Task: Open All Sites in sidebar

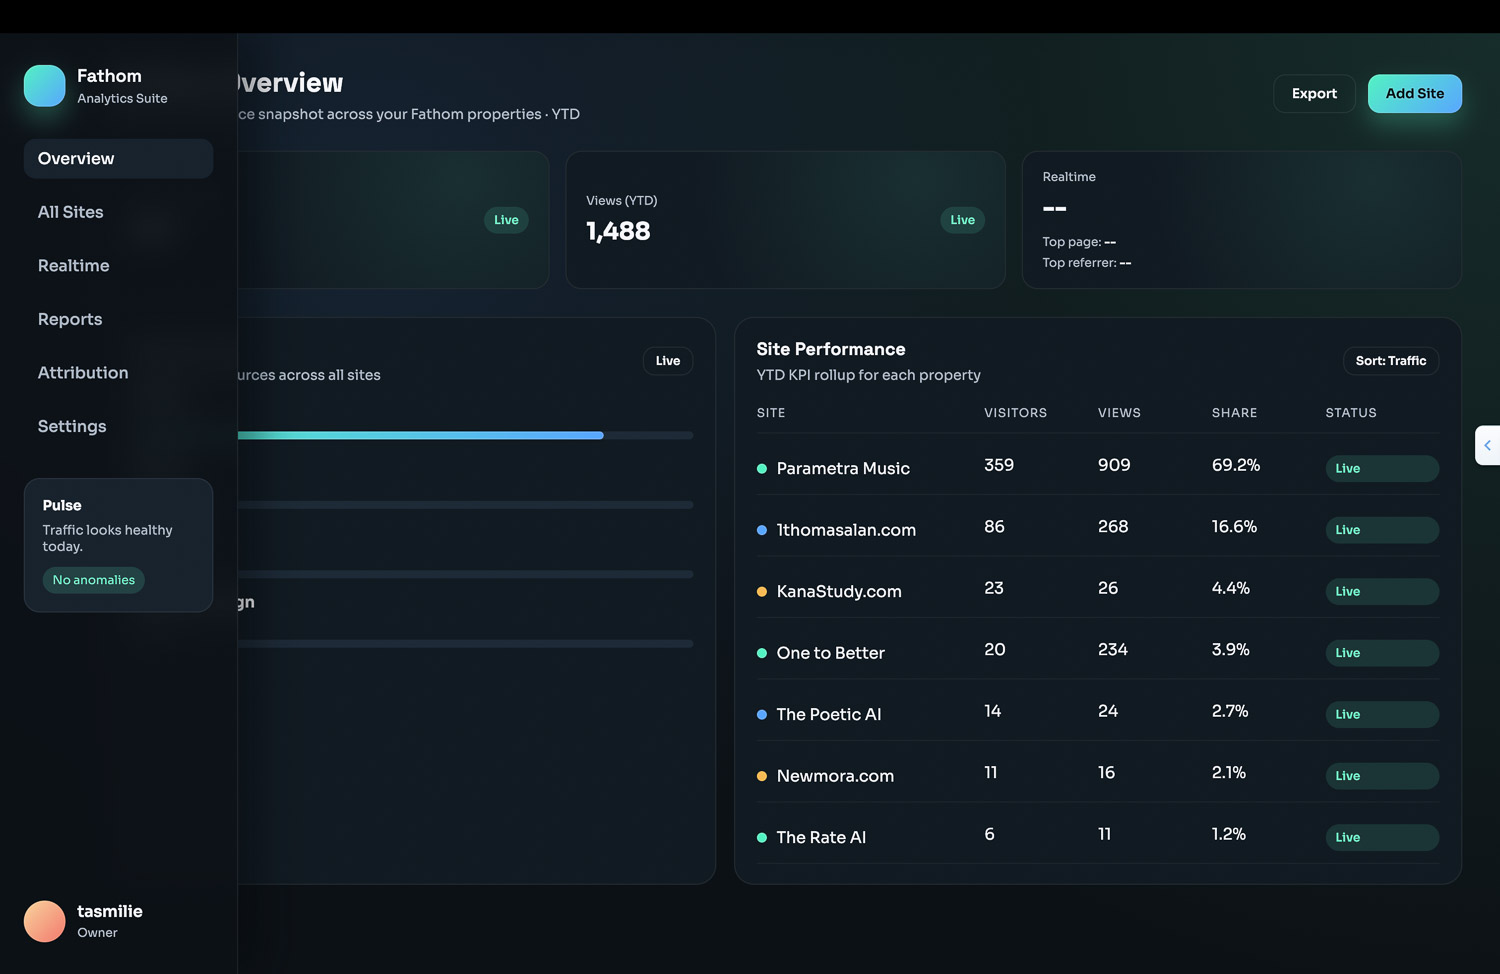Action: pyautogui.click(x=71, y=212)
